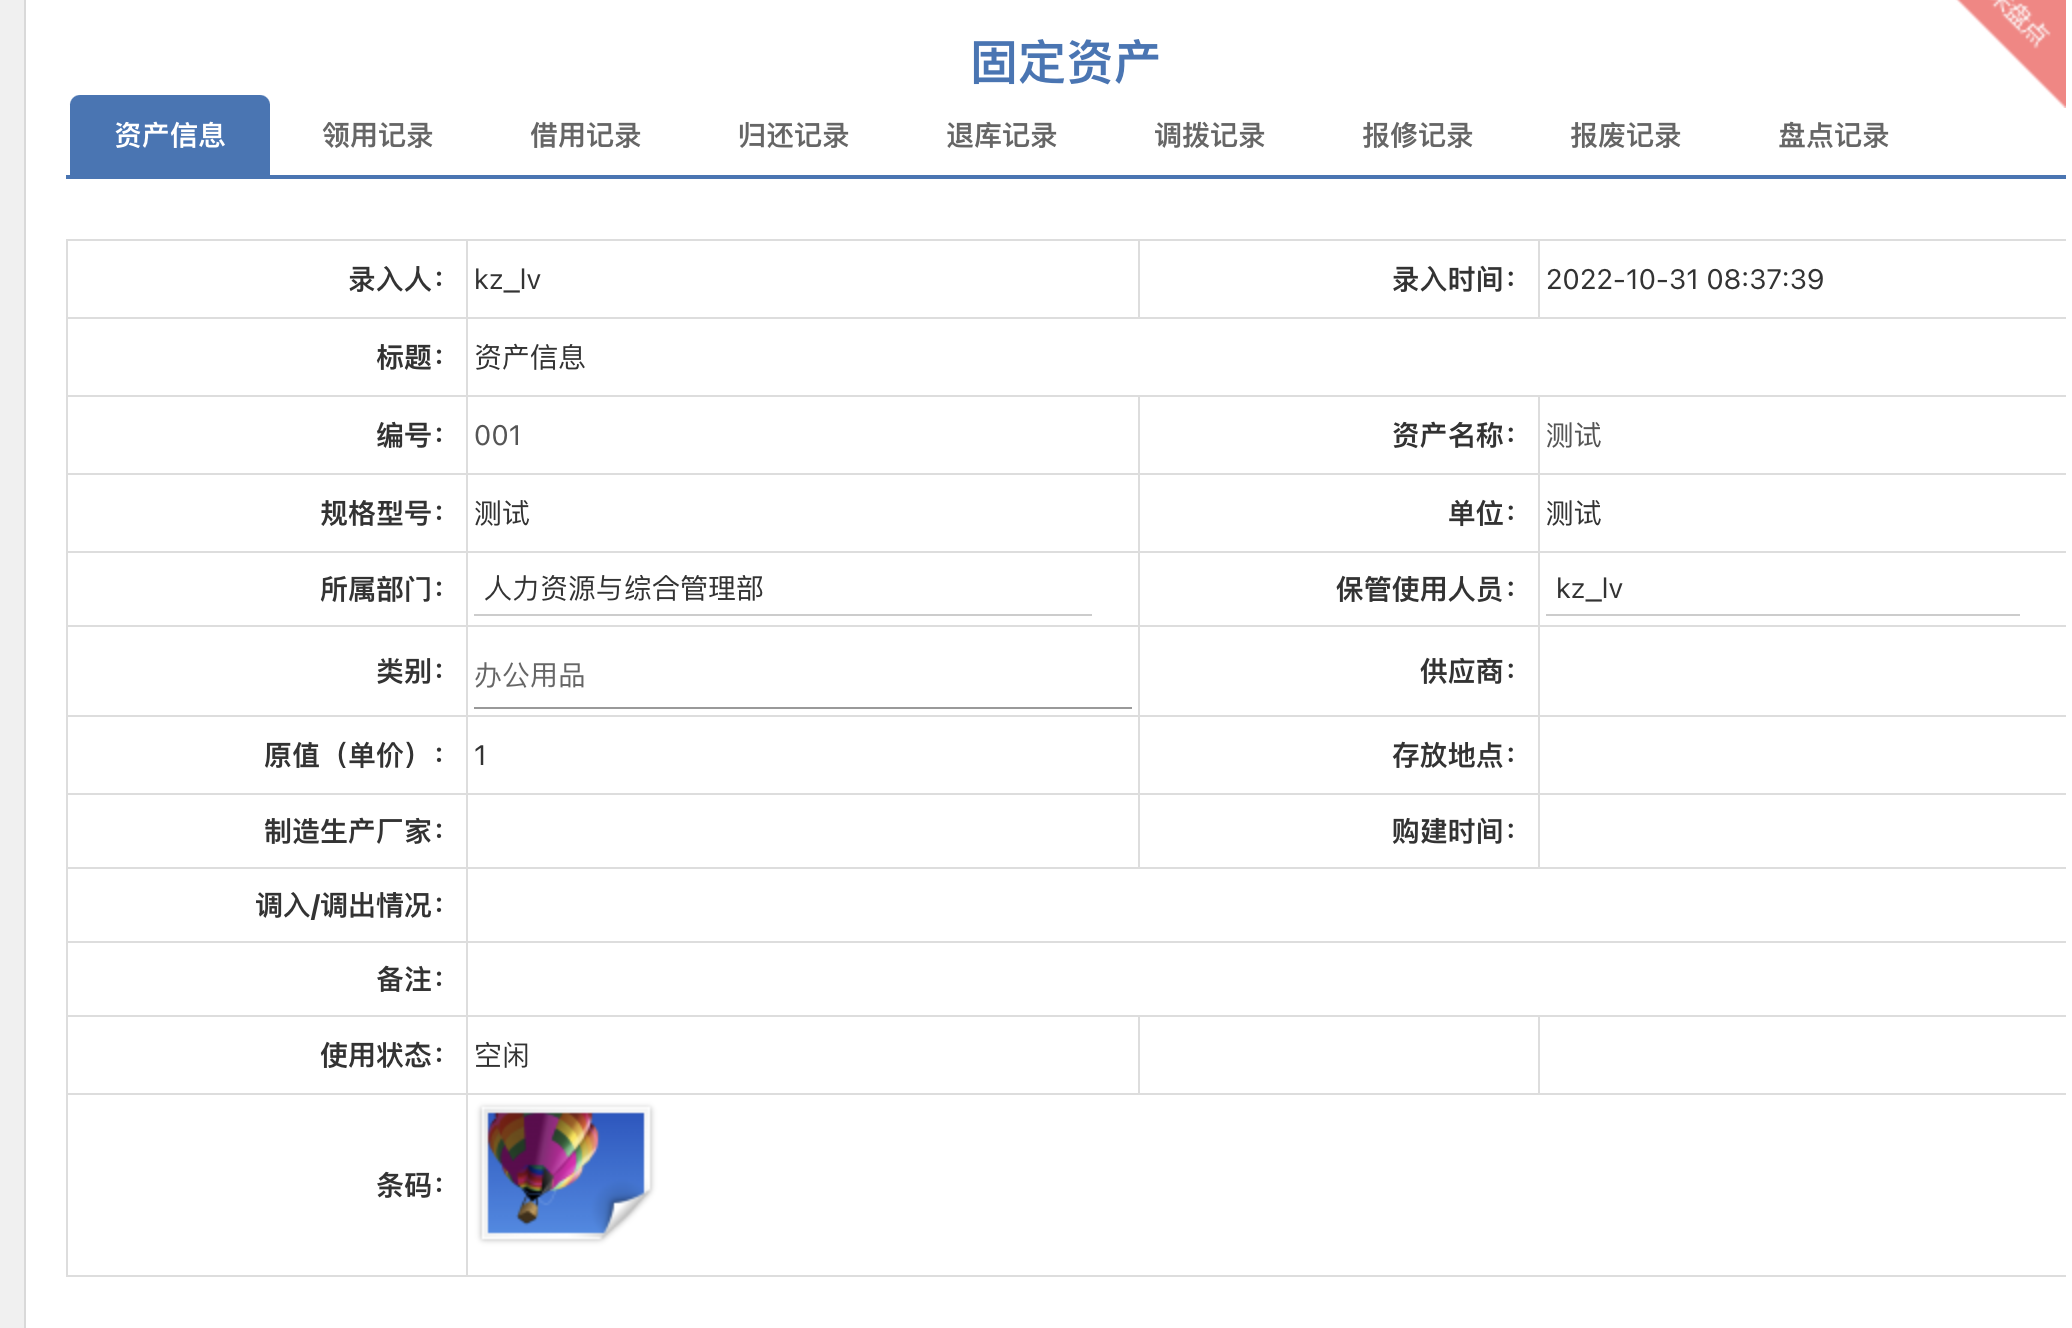The image size is (2072, 1328).
Task: View the 退库记录 tab
Action: [x=1001, y=135]
